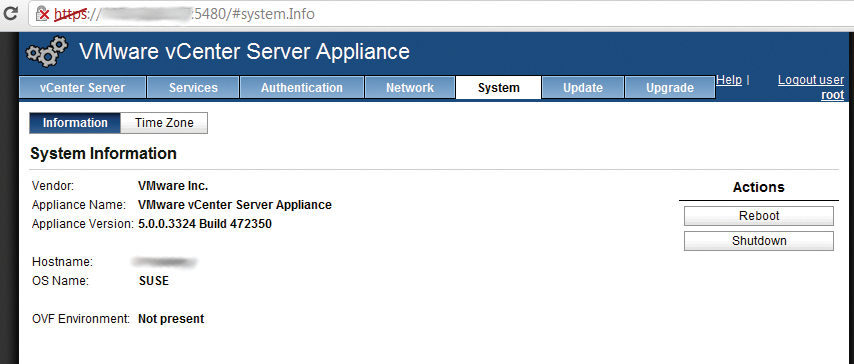Click Appliance Name value text
The width and height of the screenshot is (854, 364).
(x=235, y=205)
